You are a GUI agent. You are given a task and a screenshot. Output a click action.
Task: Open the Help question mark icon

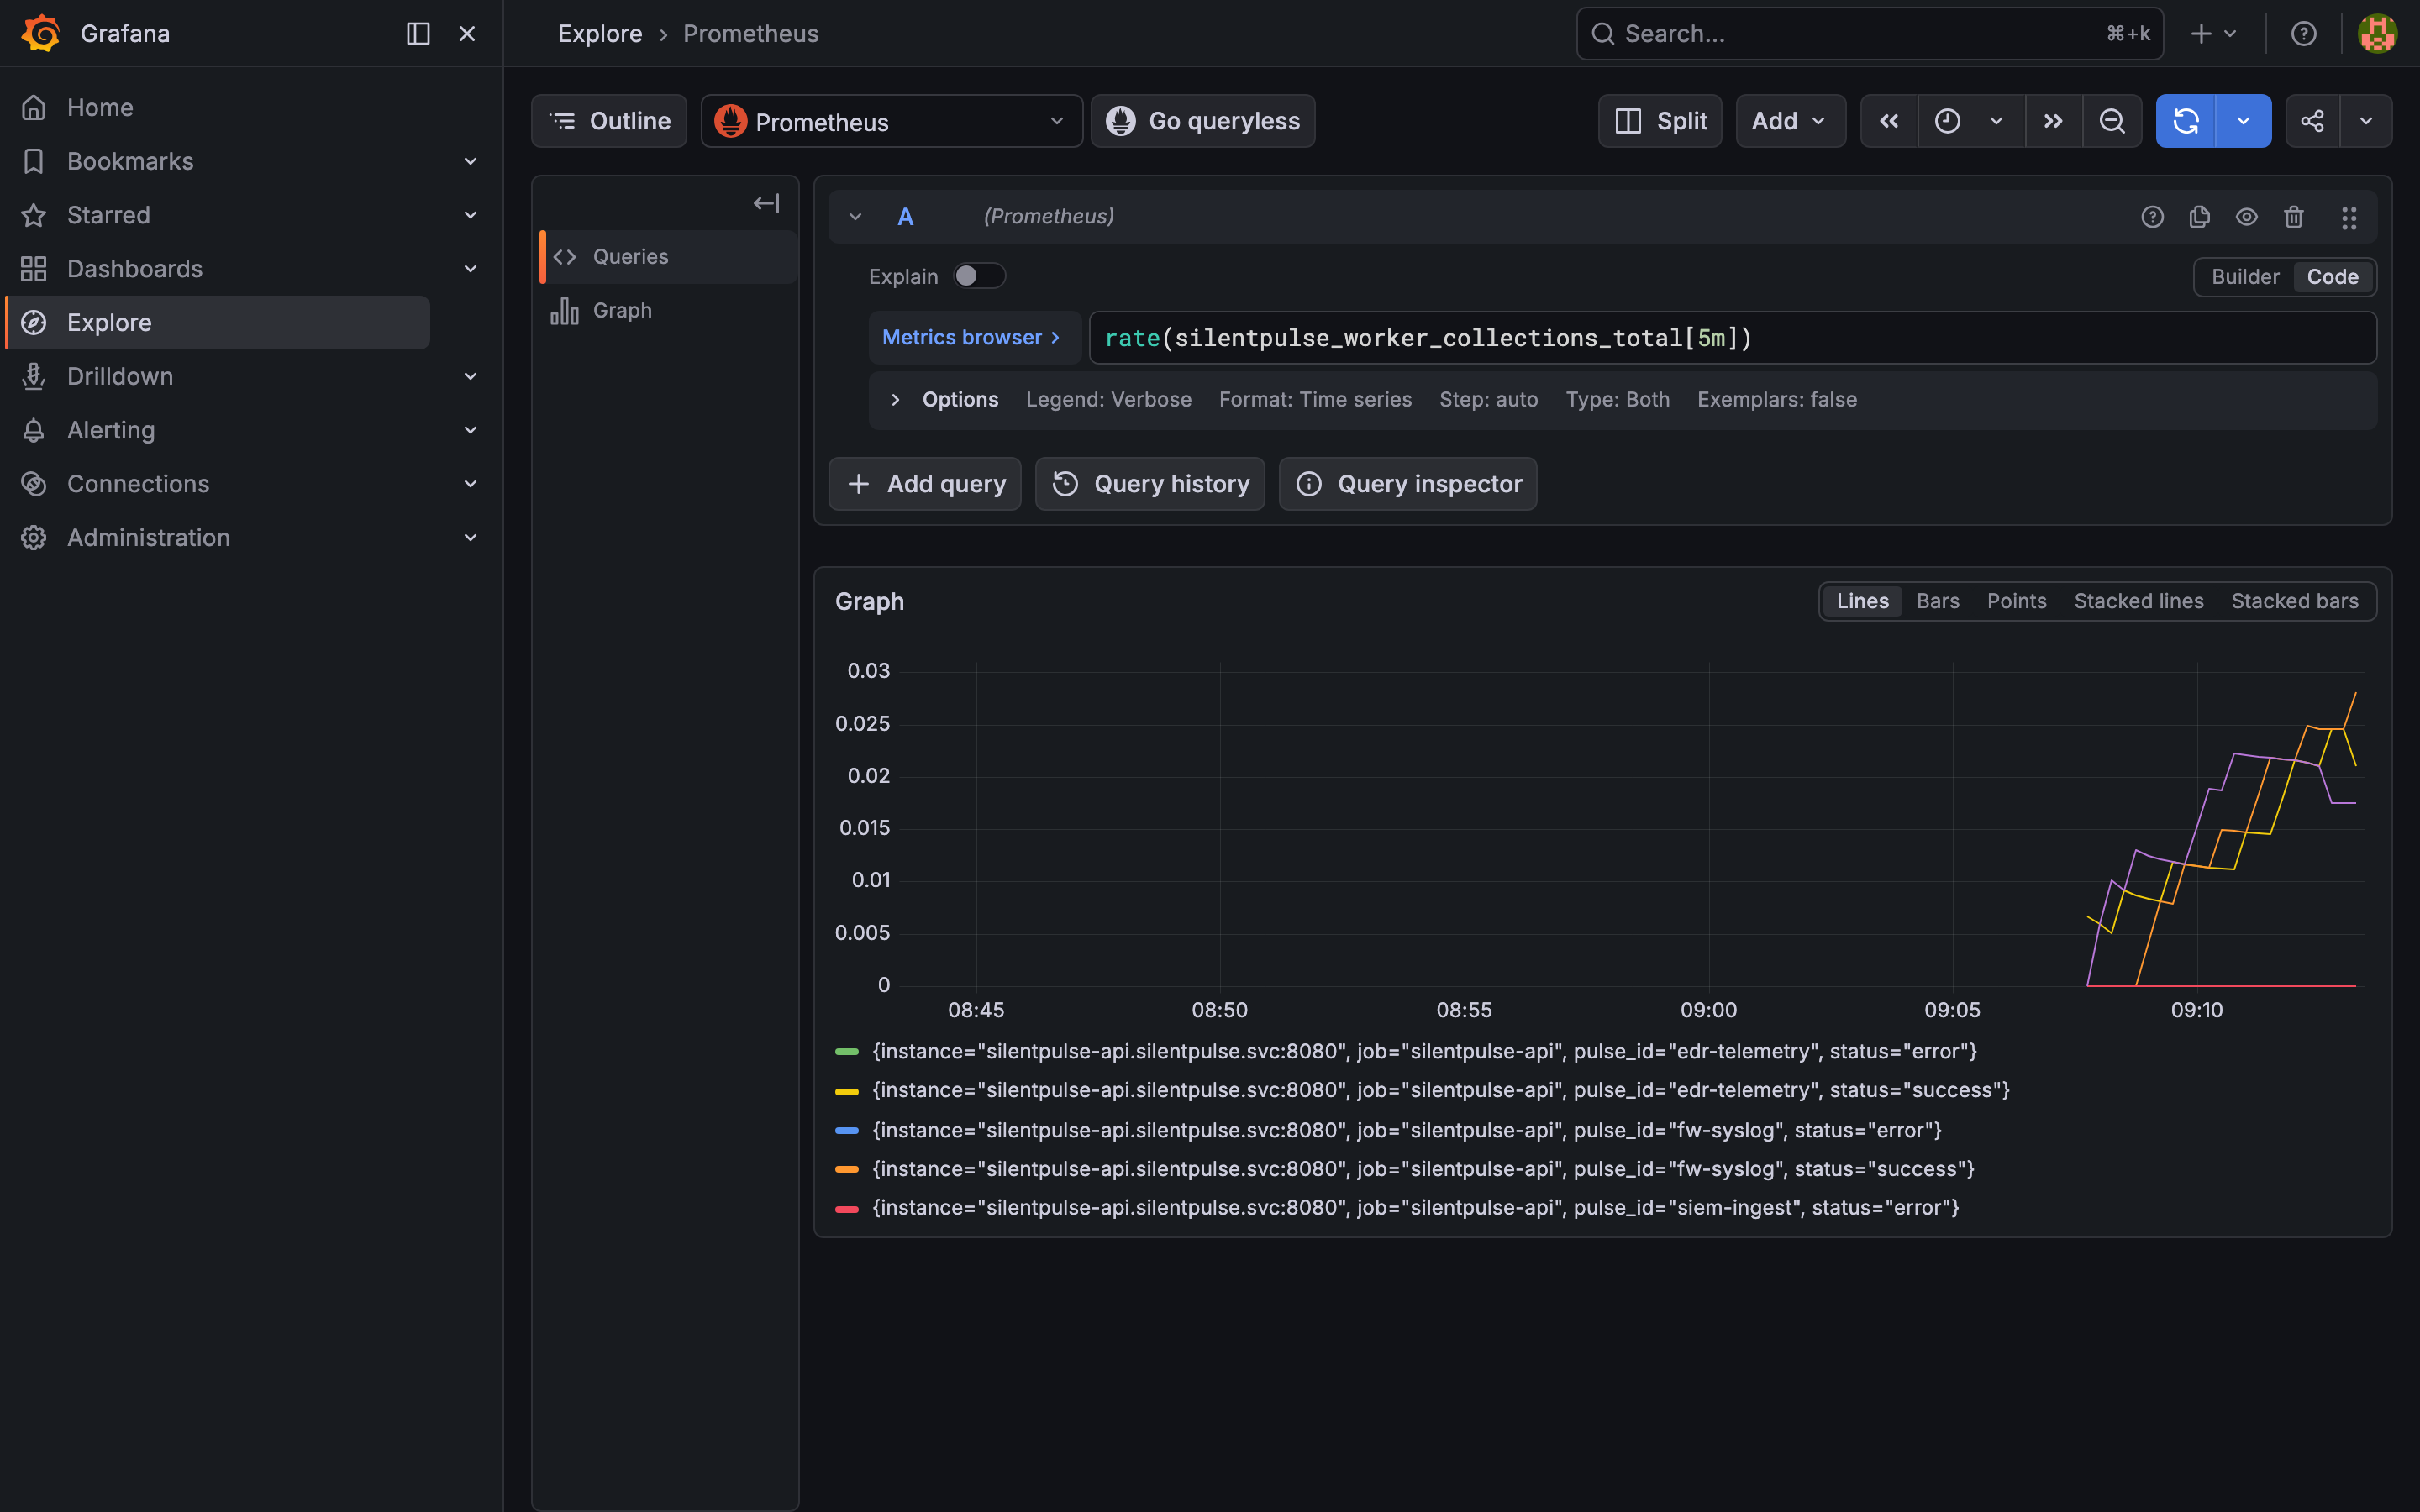[2304, 33]
